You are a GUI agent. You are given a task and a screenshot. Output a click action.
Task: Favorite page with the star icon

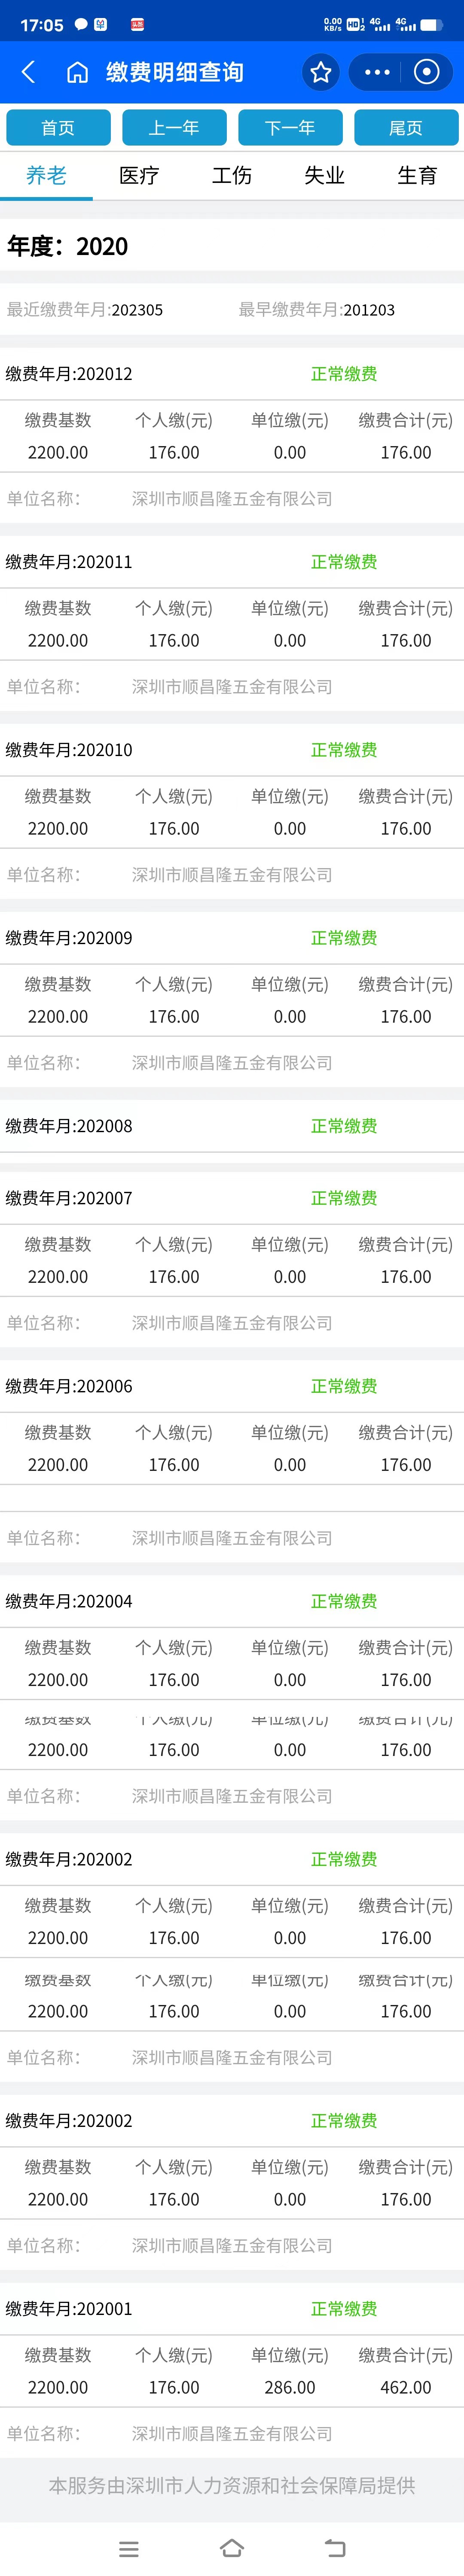click(x=321, y=72)
